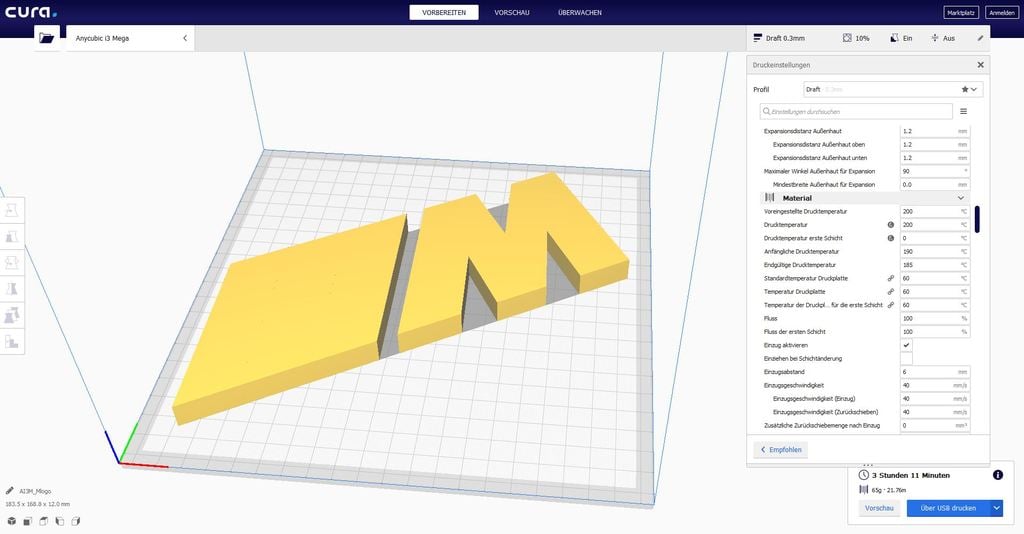Open settings visibility hamburger menu
The width and height of the screenshot is (1024, 534).
pos(963,112)
